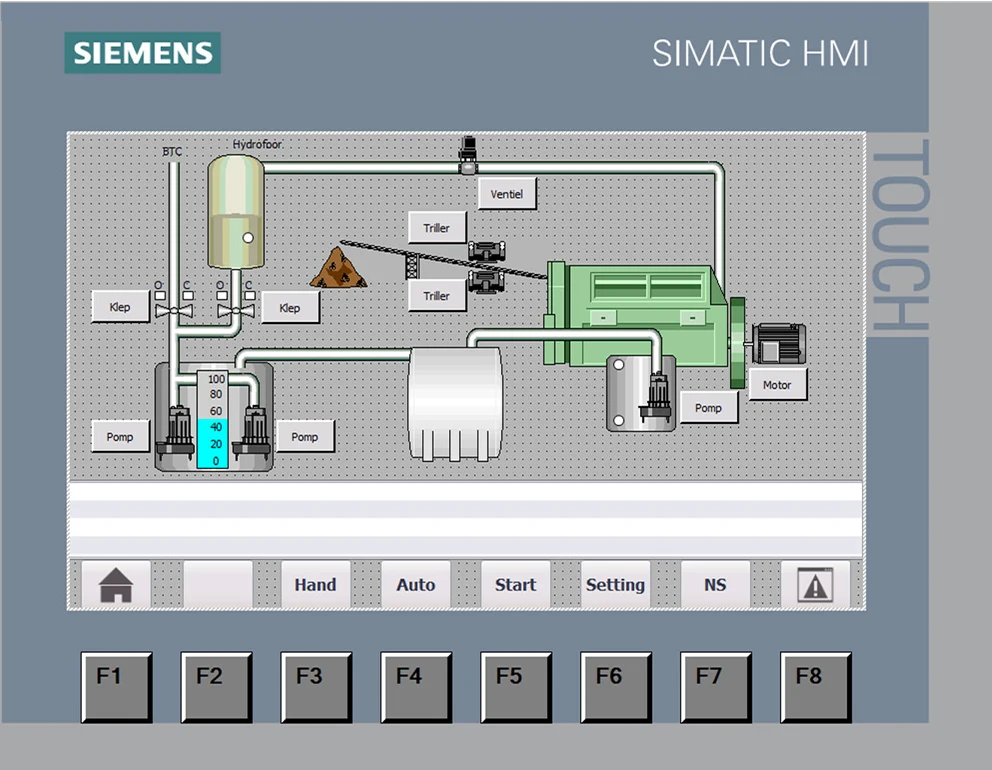Select the valve symbol below the Hydrofoor tank

[236, 310]
